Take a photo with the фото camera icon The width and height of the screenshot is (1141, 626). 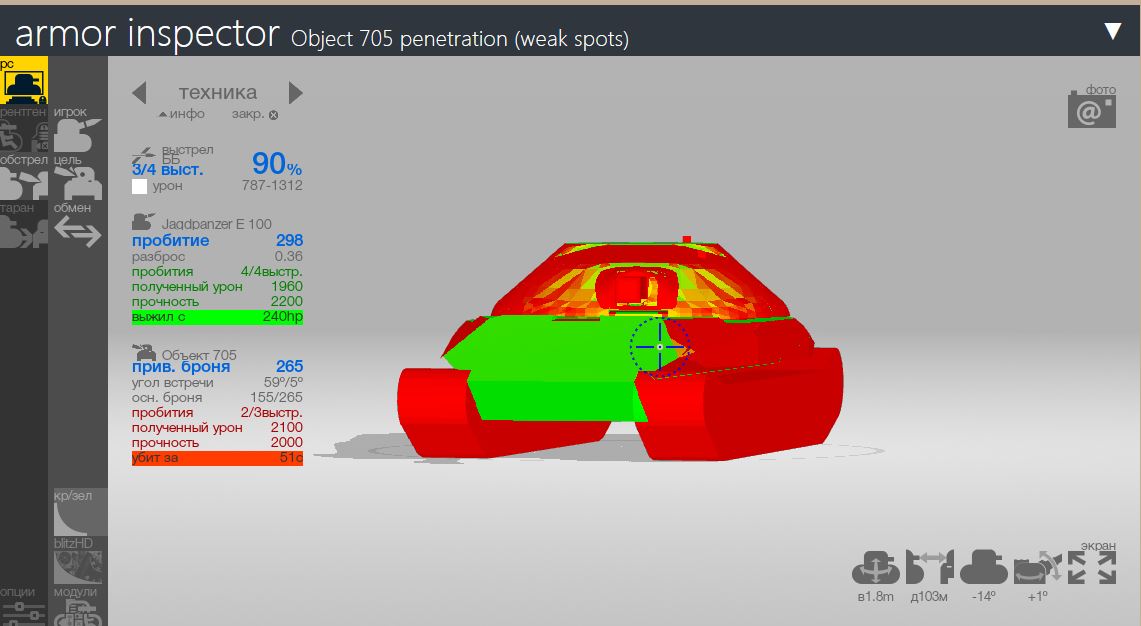point(1092,107)
